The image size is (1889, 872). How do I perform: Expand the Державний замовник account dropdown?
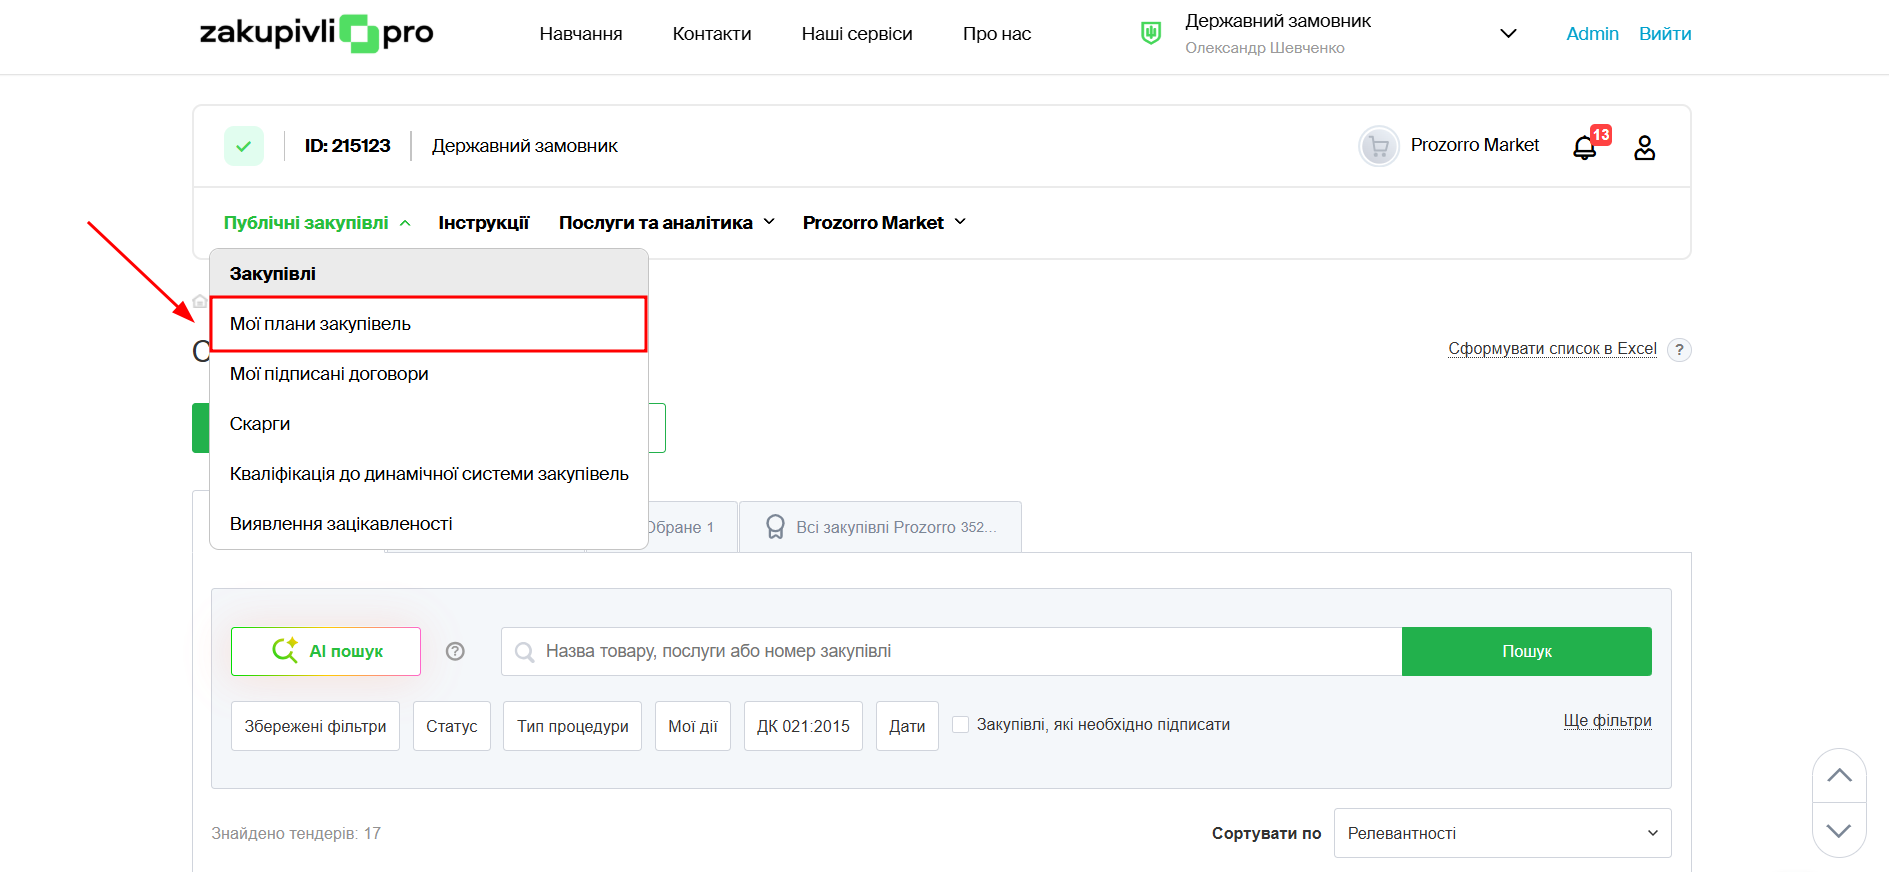pyautogui.click(x=1508, y=34)
